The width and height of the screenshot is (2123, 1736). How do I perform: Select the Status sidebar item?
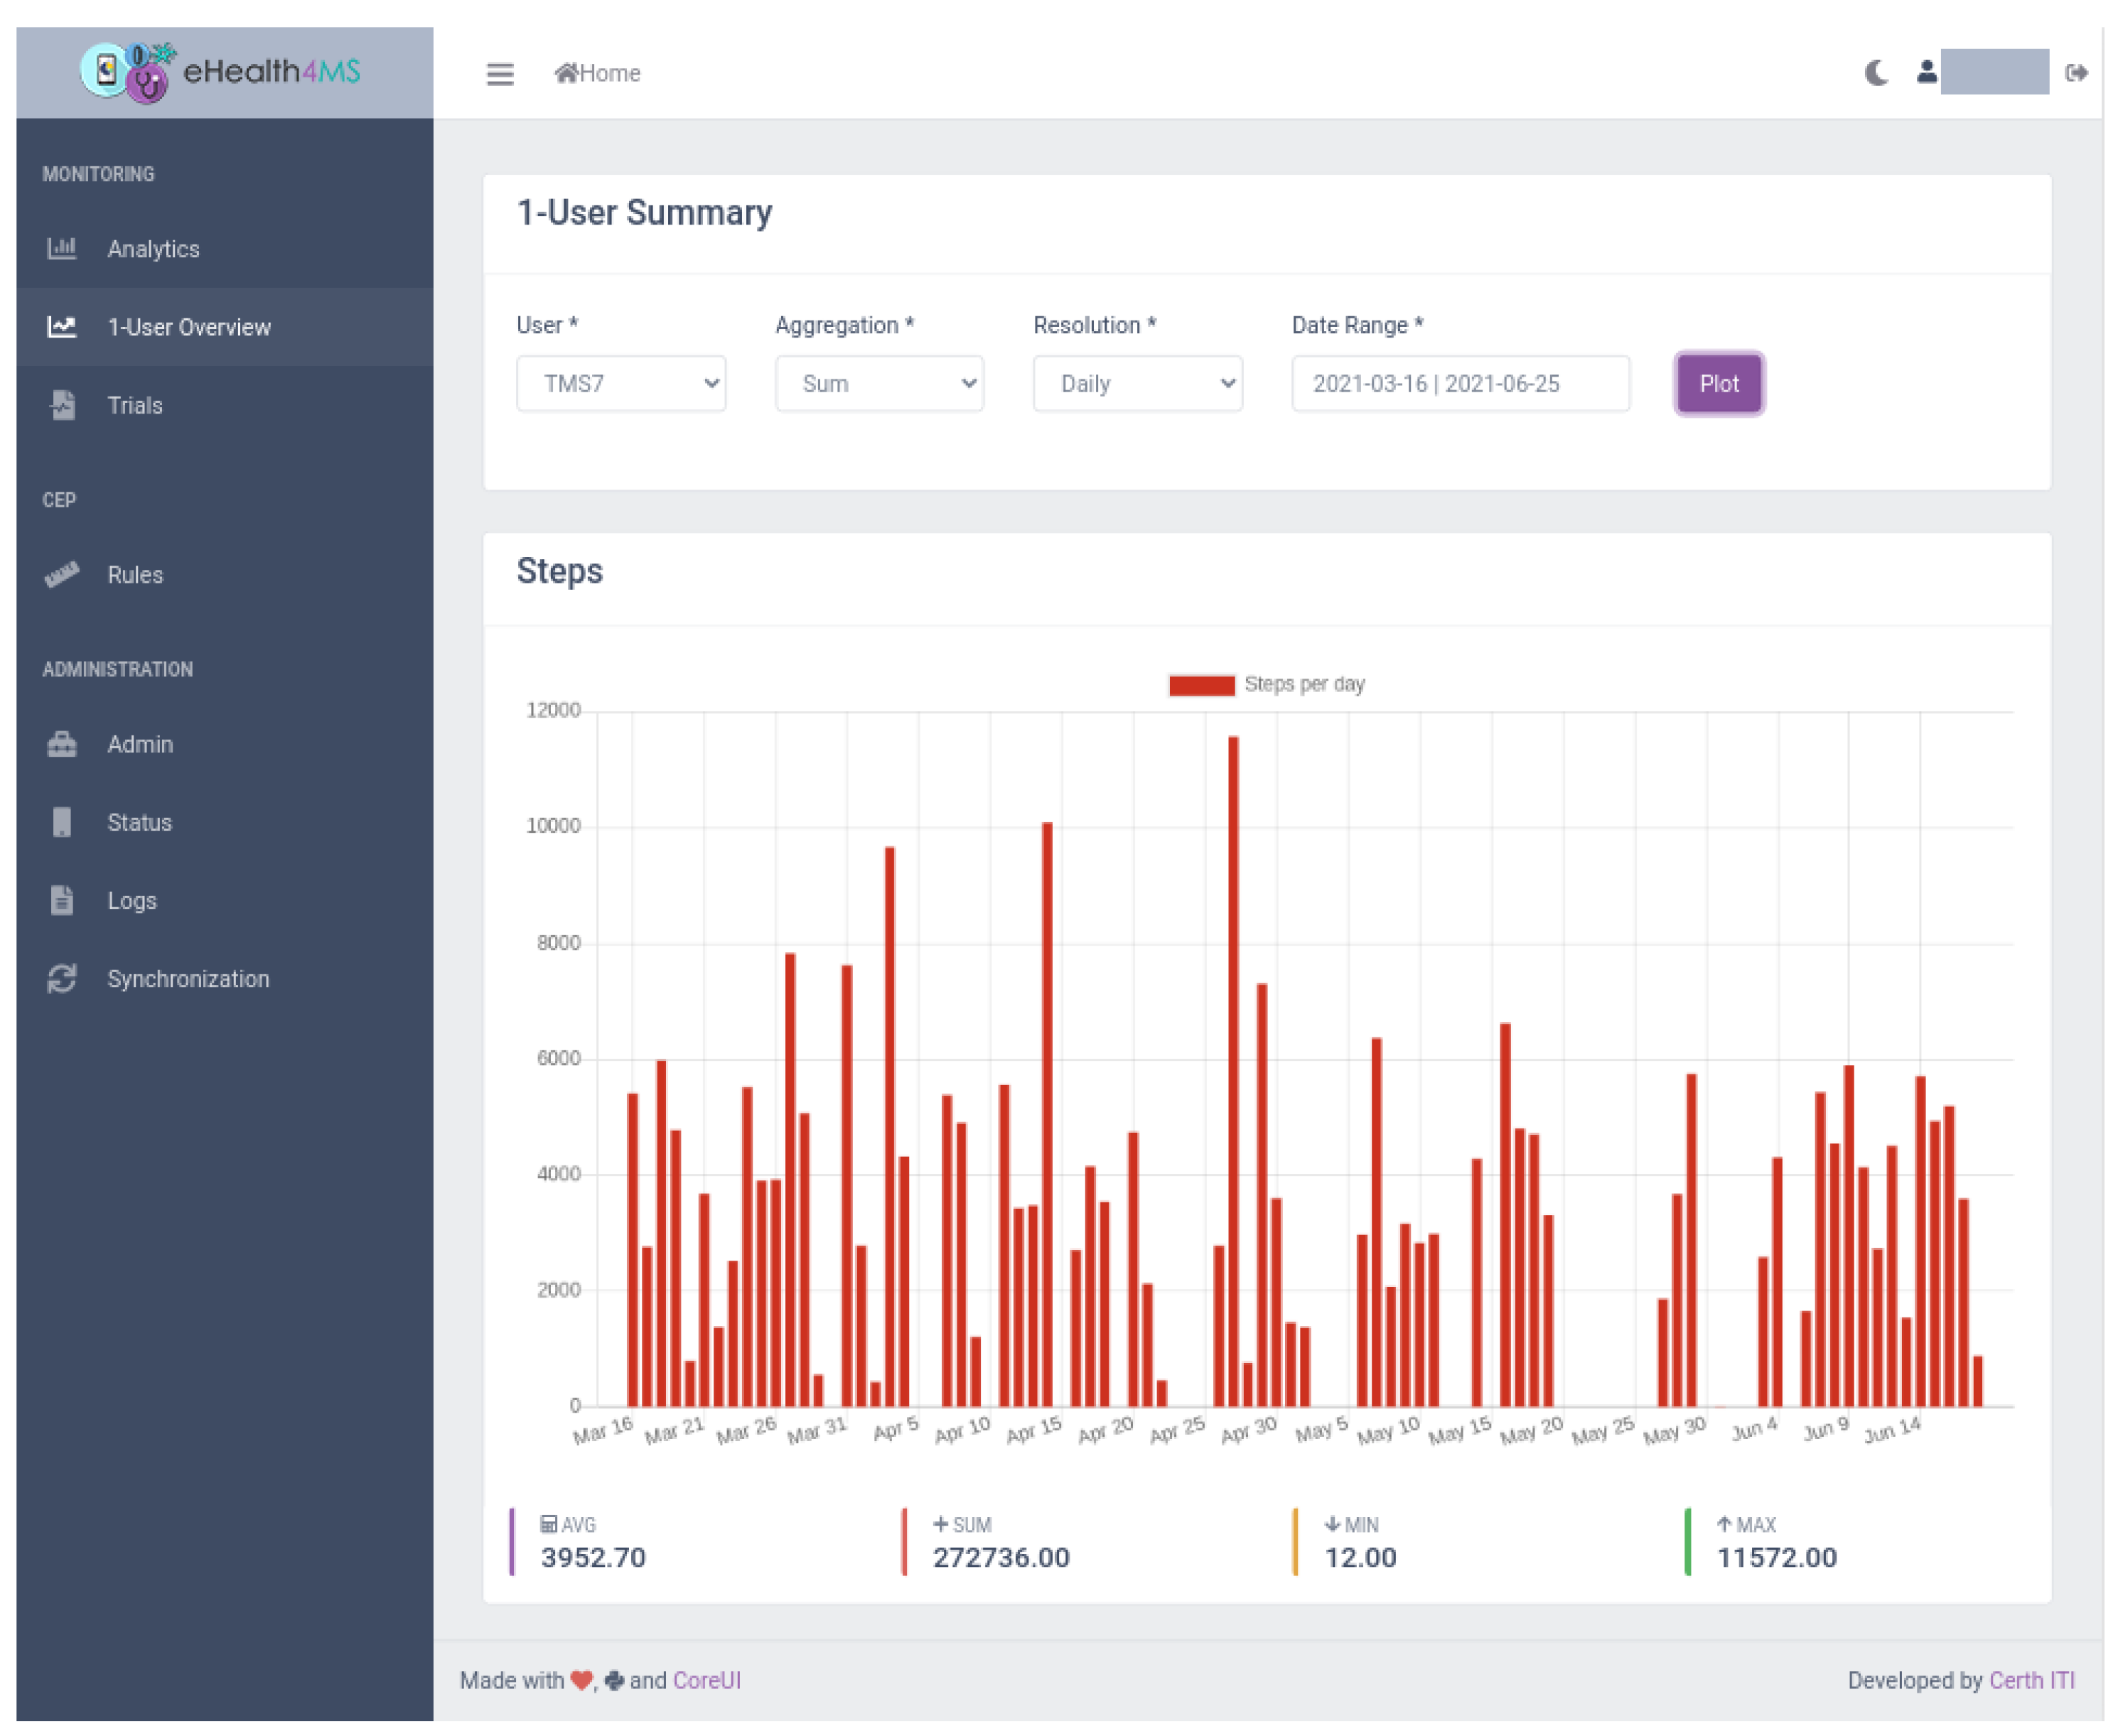pos(139,823)
